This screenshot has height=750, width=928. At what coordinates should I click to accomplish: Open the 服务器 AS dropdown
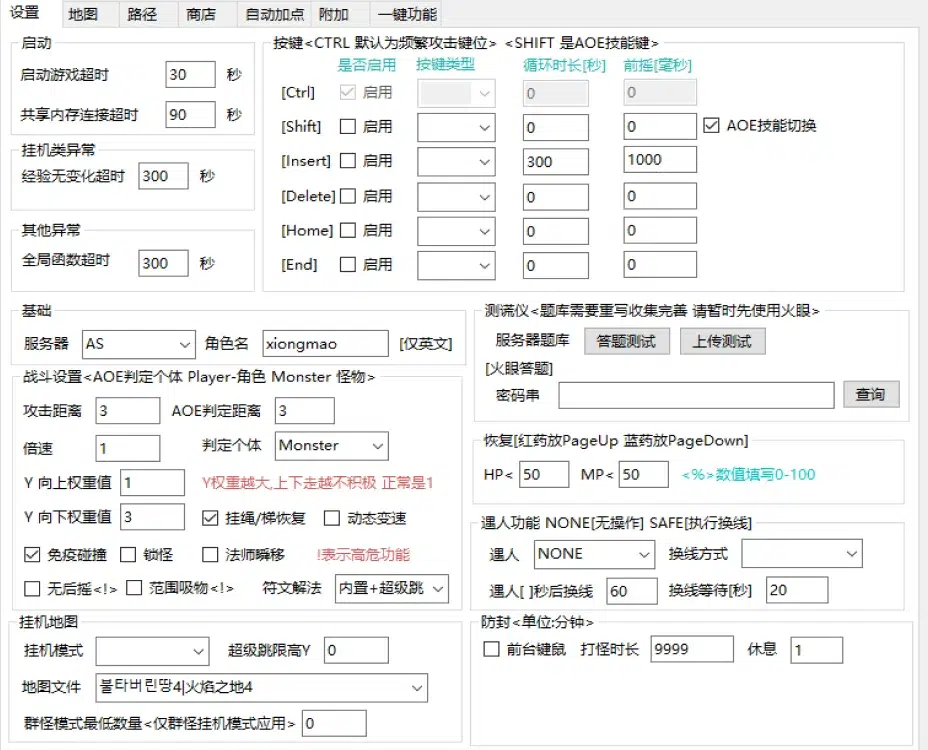138,344
